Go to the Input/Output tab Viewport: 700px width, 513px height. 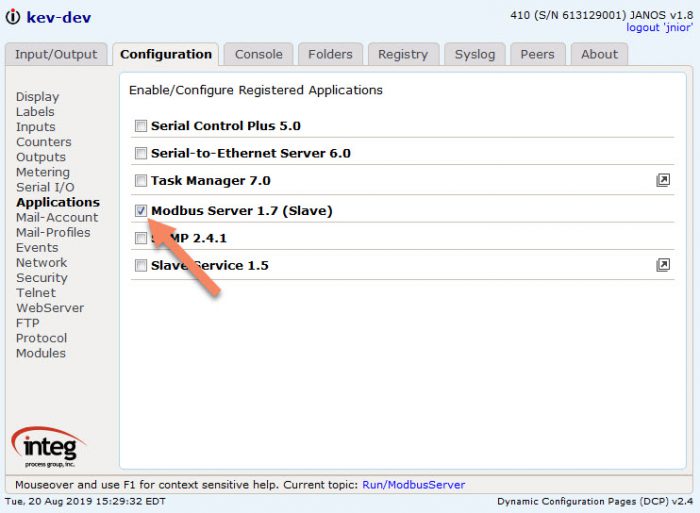56,54
